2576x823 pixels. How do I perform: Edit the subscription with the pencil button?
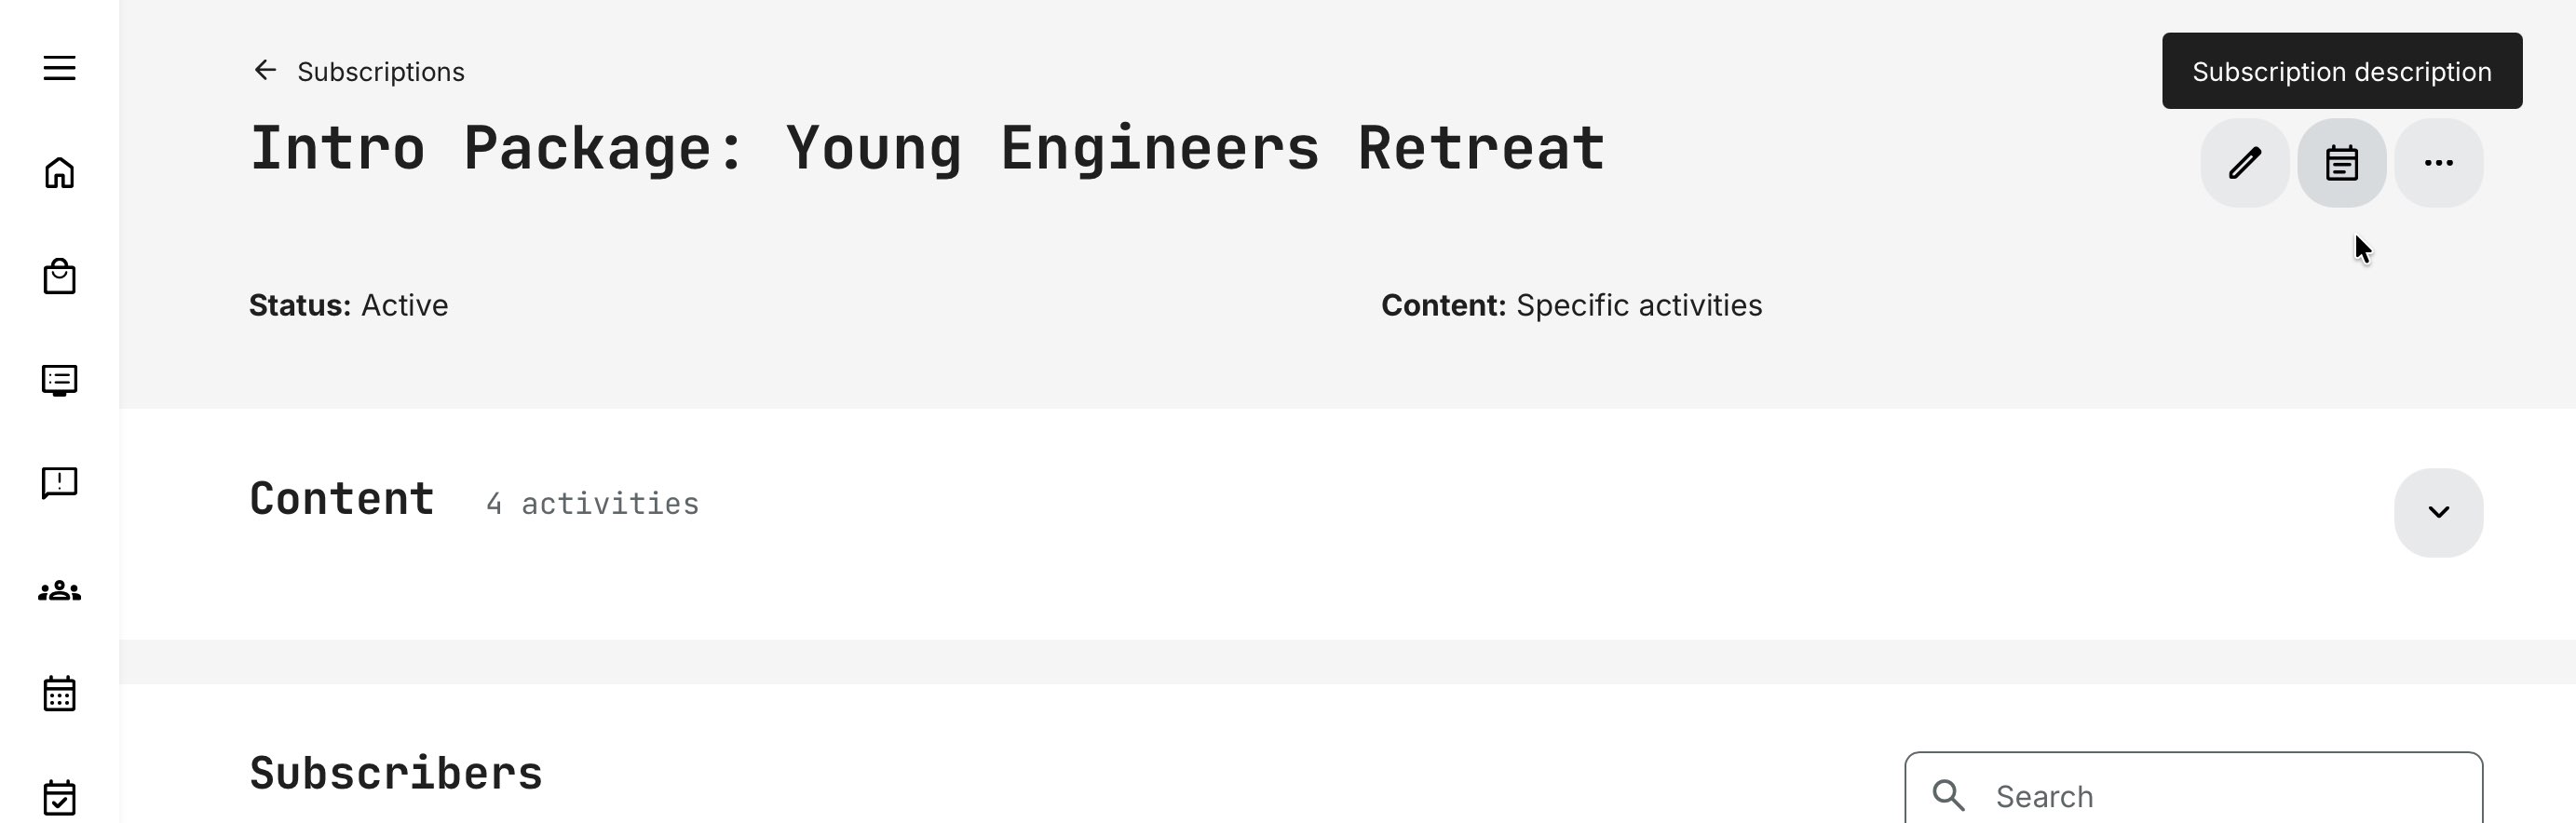(x=2245, y=163)
